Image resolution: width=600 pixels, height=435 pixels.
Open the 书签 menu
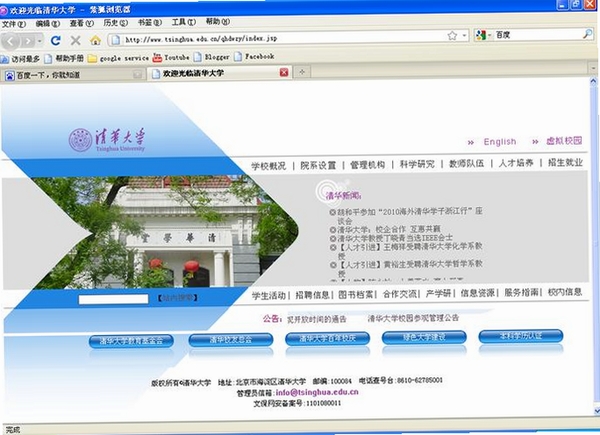coord(150,23)
